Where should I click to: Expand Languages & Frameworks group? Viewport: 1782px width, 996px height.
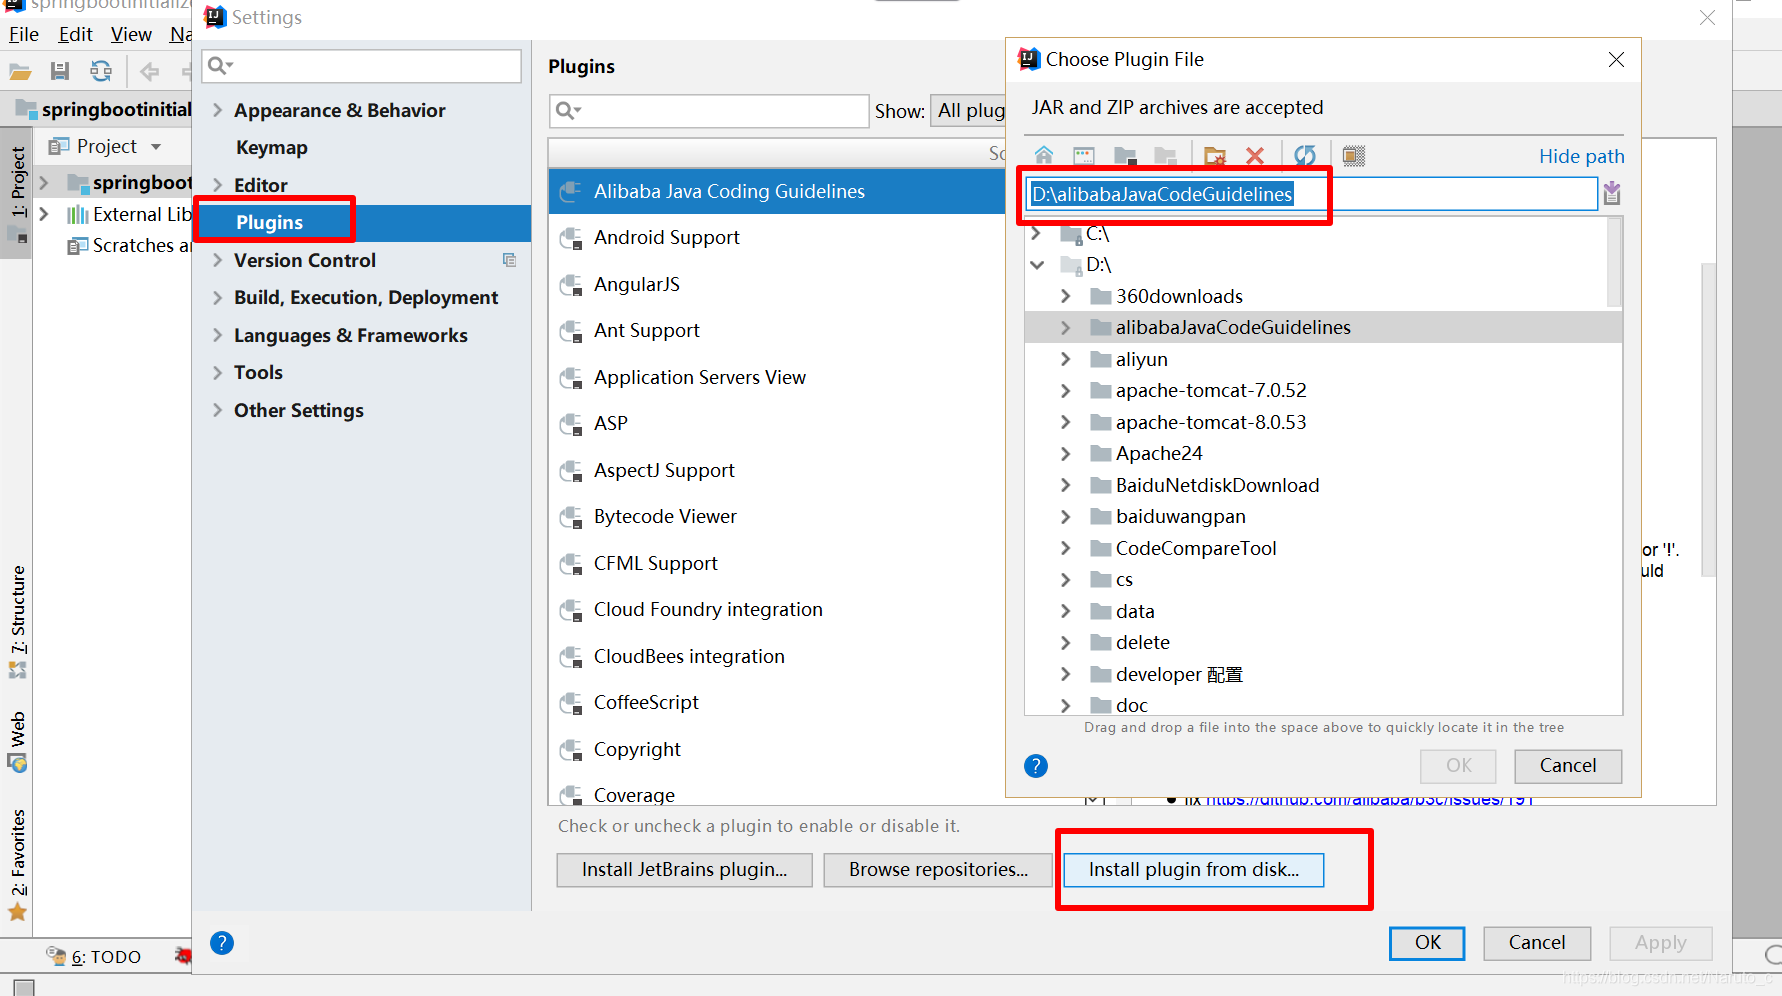pyautogui.click(x=217, y=335)
